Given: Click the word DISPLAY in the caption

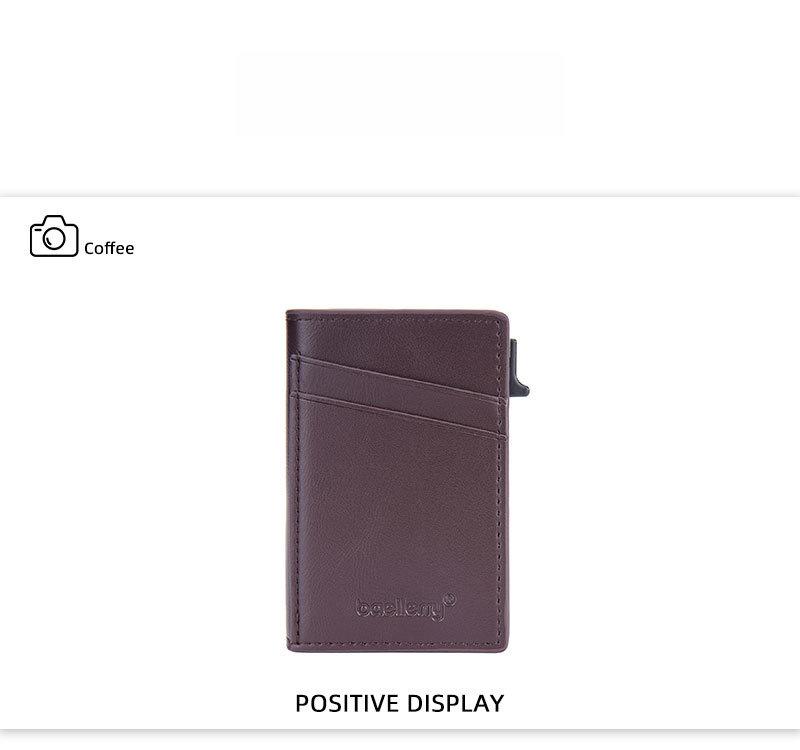Looking at the screenshot, I should pos(456,703).
